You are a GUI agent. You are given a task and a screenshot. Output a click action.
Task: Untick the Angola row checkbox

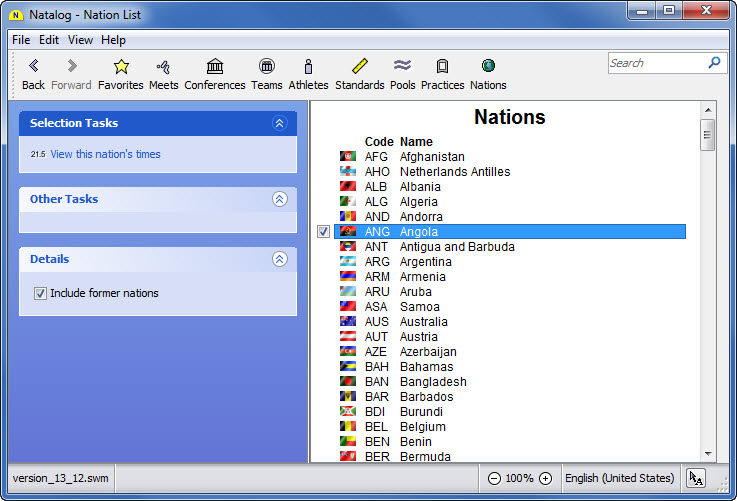pos(324,232)
